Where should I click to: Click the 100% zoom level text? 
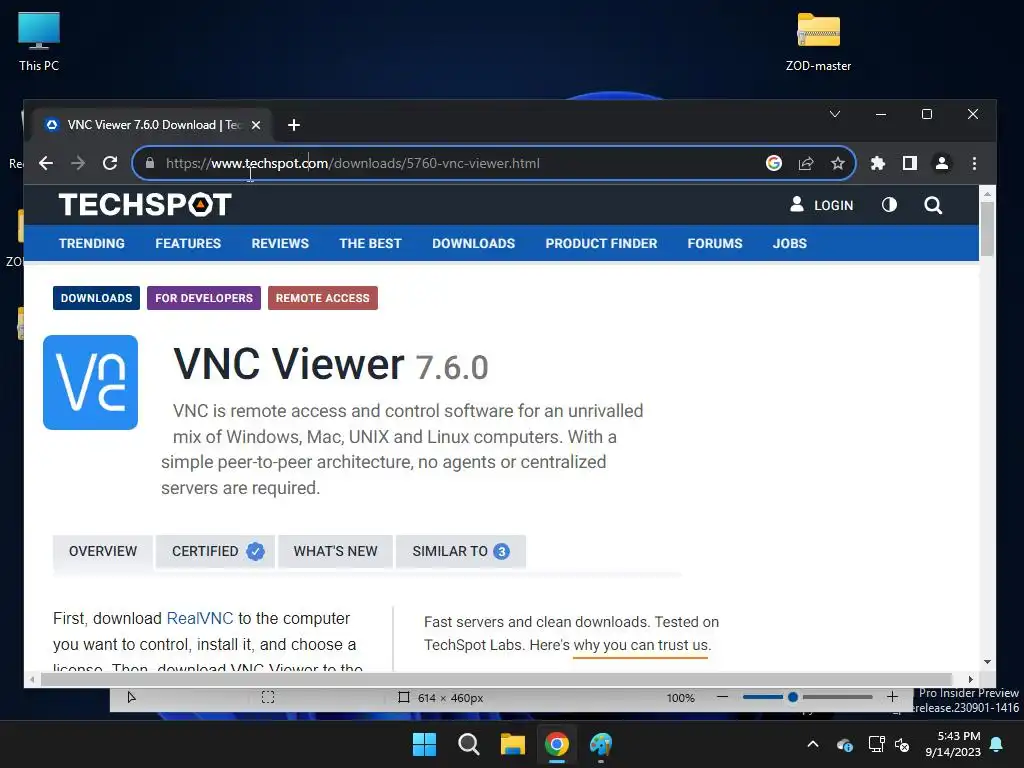680,698
